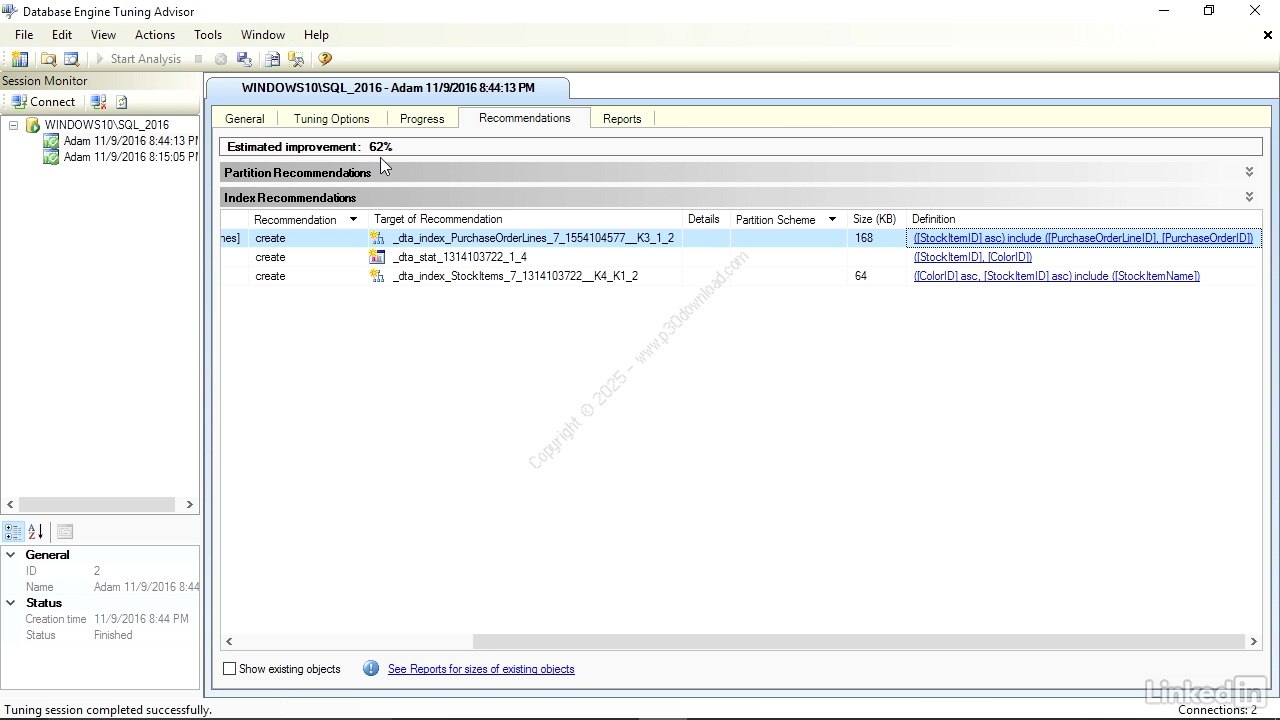The width and height of the screenshot is (1280, 720).
Task: Open the Edit menu
Action: [x=62, y=34]
